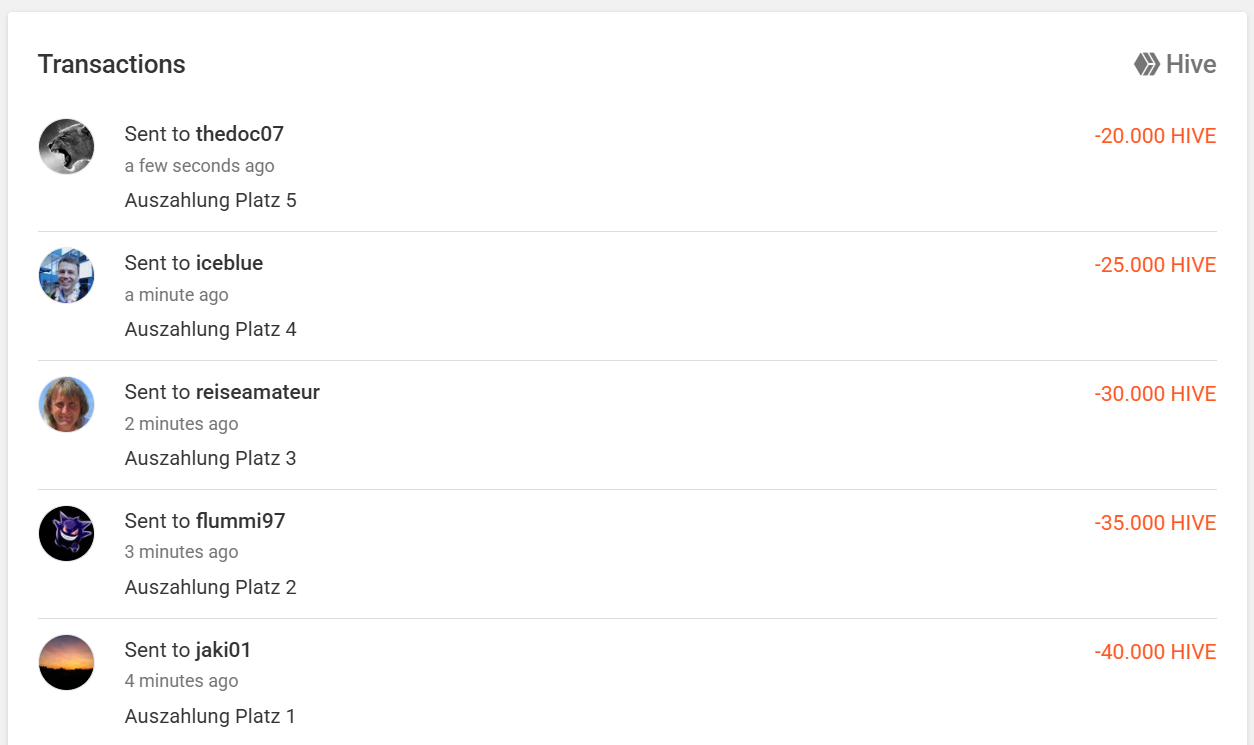Click the -30.000 HIVE amount
Image resolution: width=1254 pixels, height=745 pixels.
(x=1155, y=394)
